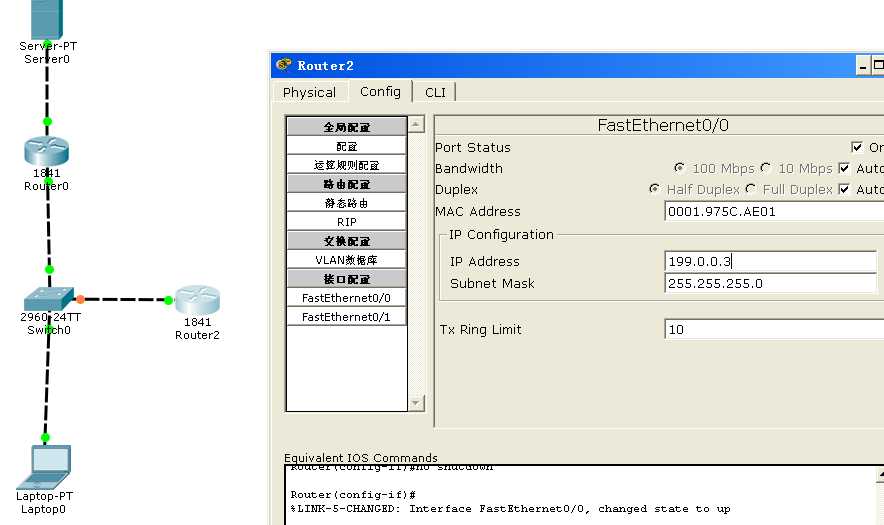
Task: Click the sidebar scroll up arrow
Action: click(x=416, y=123)
